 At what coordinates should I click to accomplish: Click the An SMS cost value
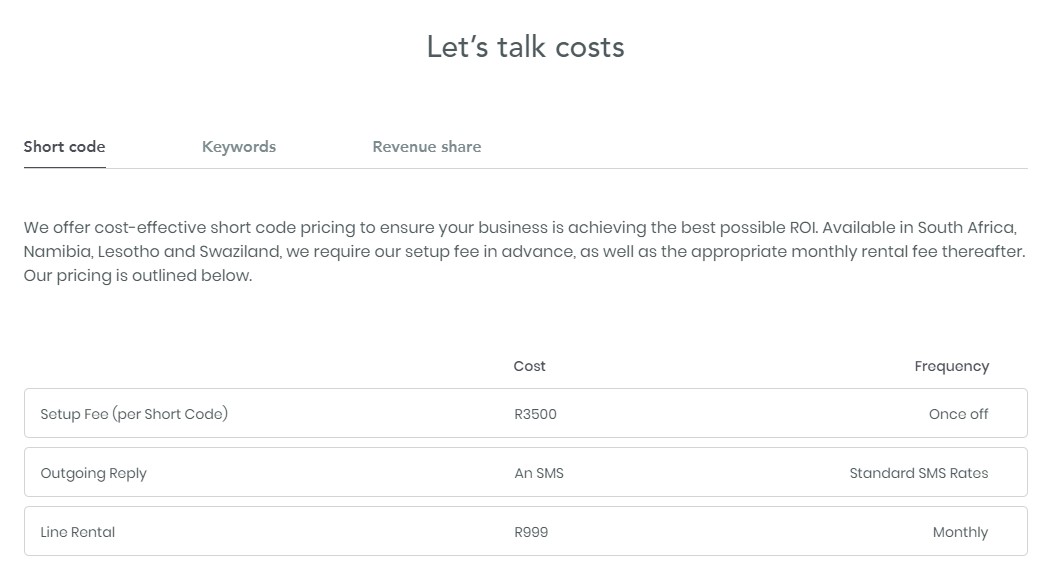(539, 473)
